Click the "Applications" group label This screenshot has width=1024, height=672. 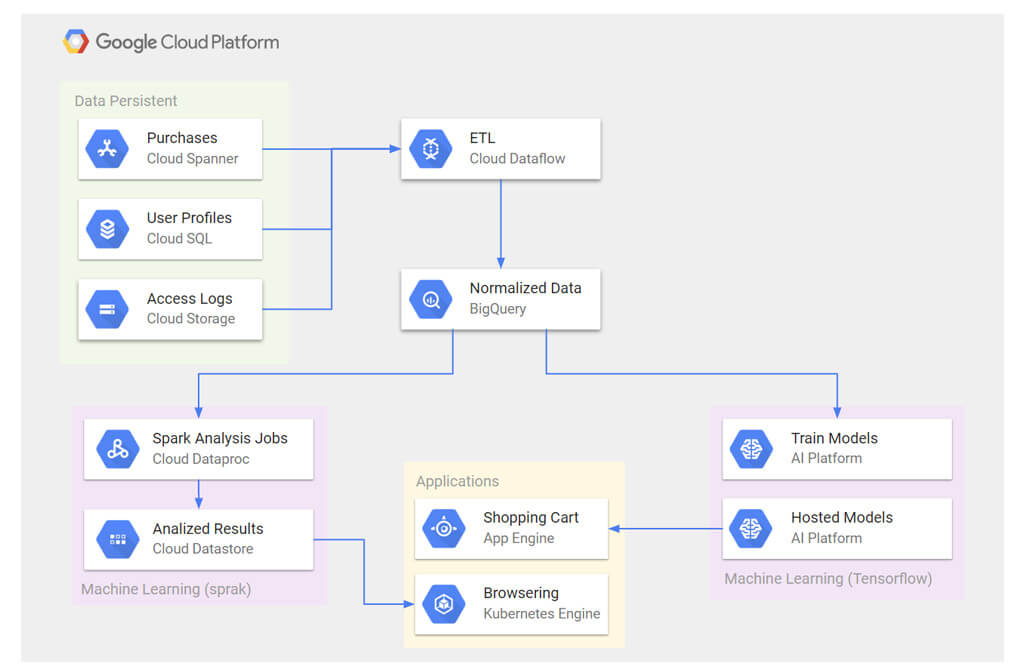coord(457,481)
